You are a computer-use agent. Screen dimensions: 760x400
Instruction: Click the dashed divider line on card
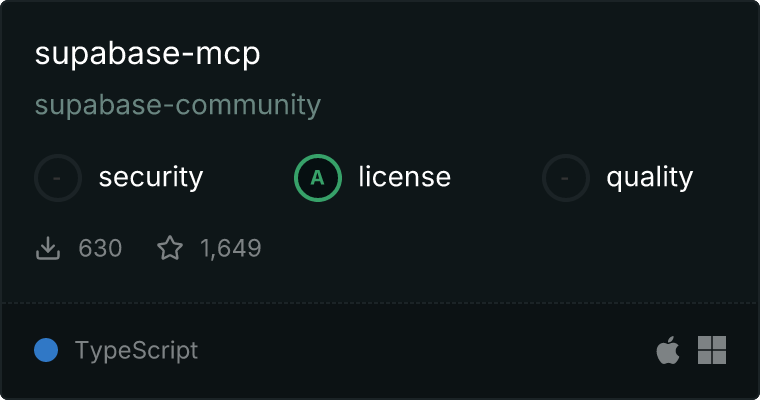pyautogui.click(x=380, y=303)
